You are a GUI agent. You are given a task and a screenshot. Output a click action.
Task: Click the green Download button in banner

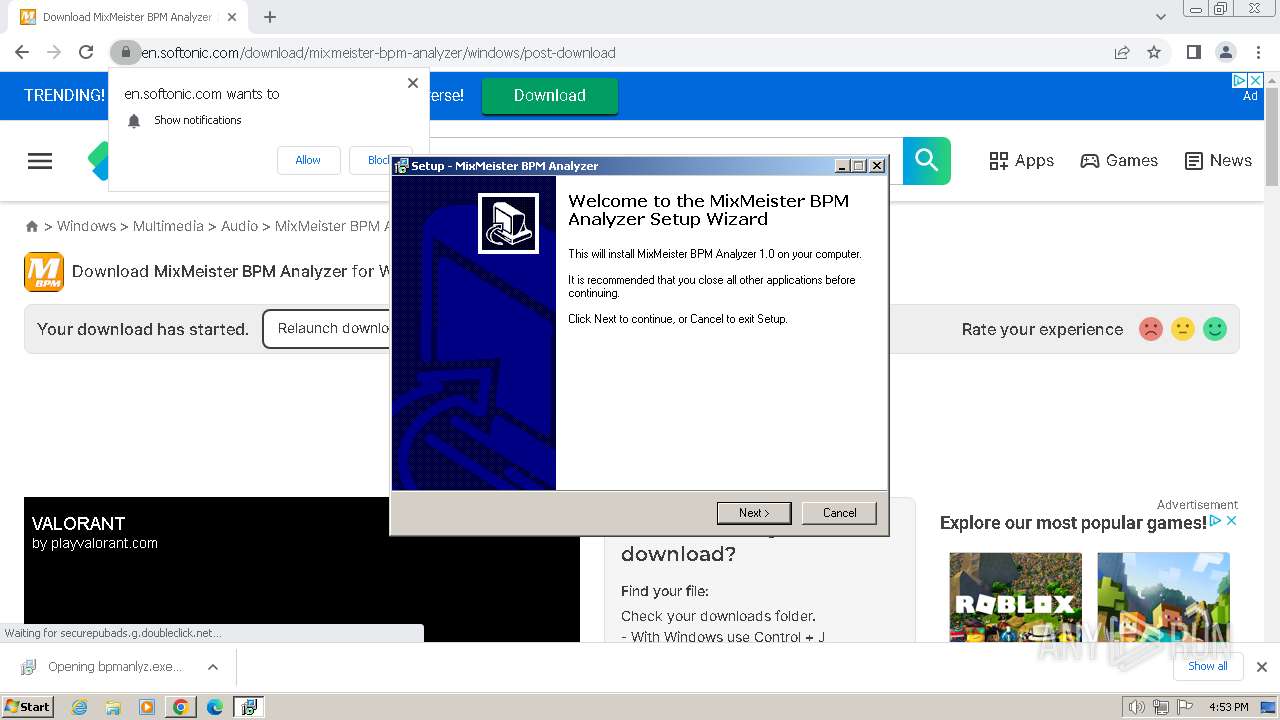point(550,95)
